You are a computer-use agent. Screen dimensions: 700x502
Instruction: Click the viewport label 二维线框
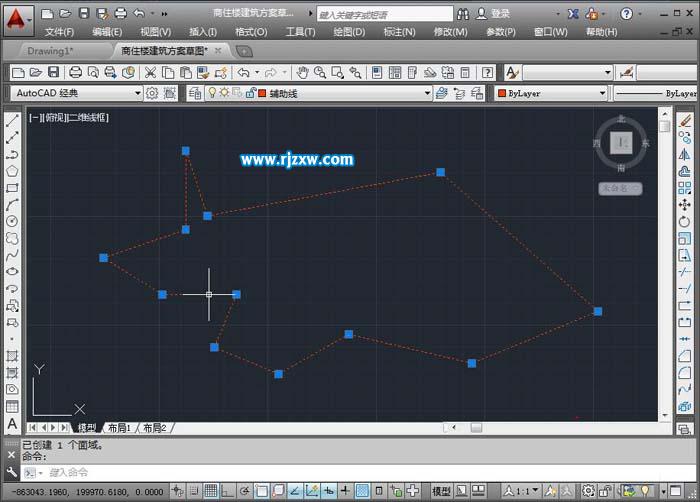click(x=88, y=117)
